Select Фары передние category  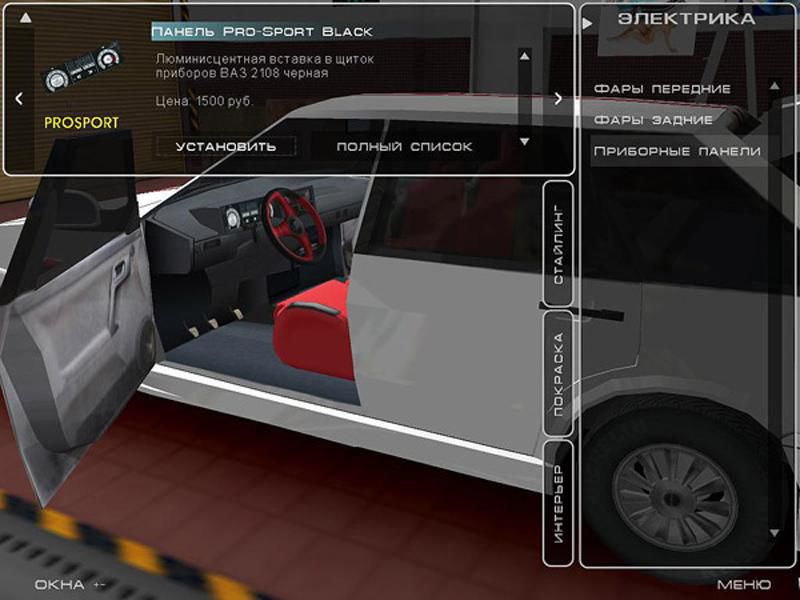[x=662, y=89]
